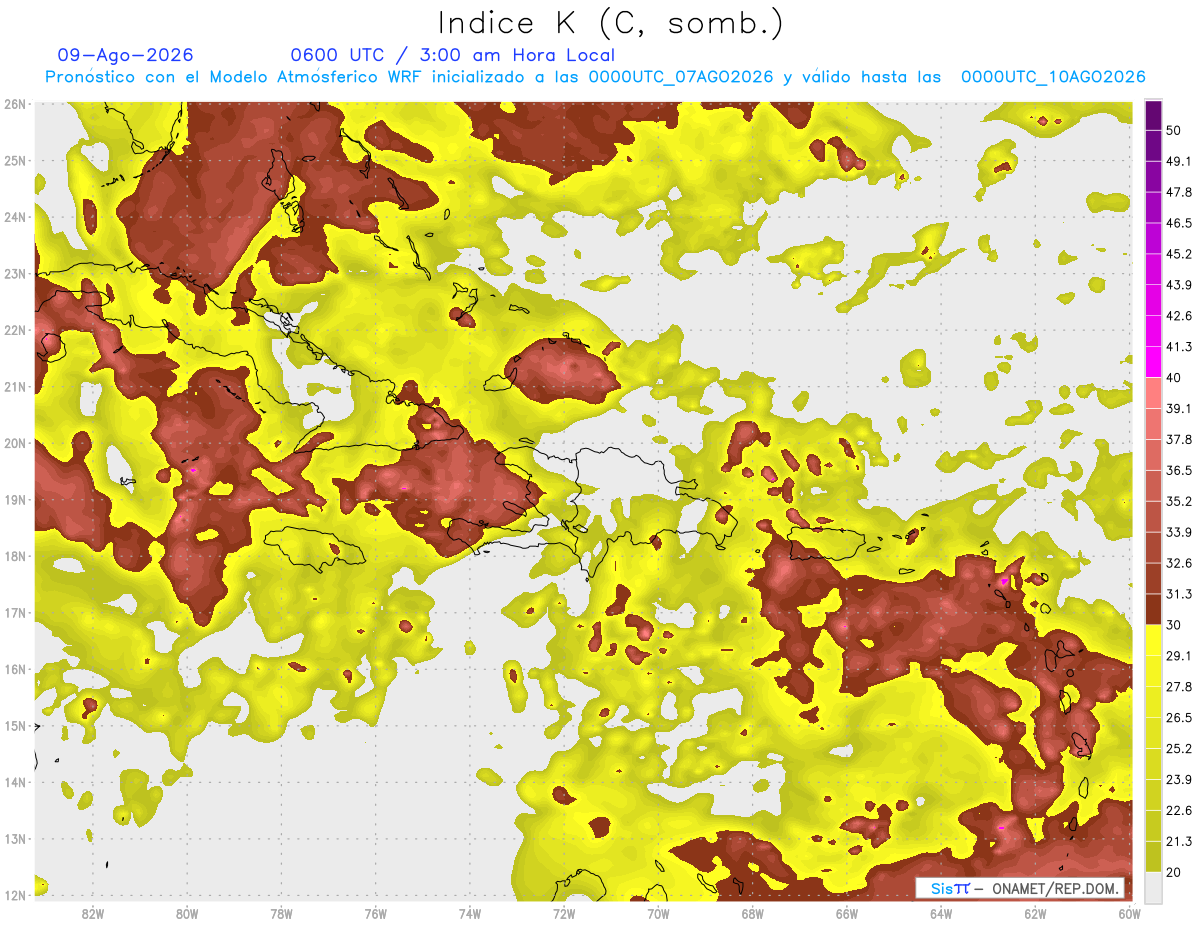Image resolution: width=1200 pixels, height=927 pixels.
Task: Click the color bar value '35.2'
Action: 1178,501
